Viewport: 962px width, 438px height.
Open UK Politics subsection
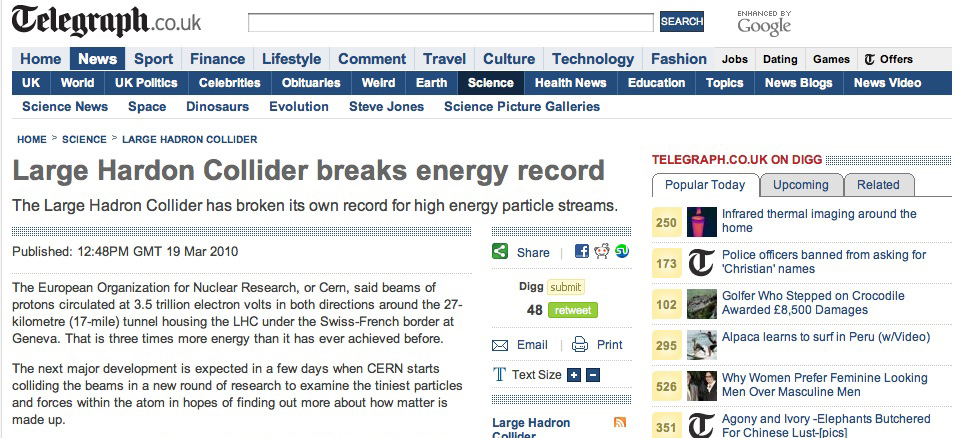point(146,83)
